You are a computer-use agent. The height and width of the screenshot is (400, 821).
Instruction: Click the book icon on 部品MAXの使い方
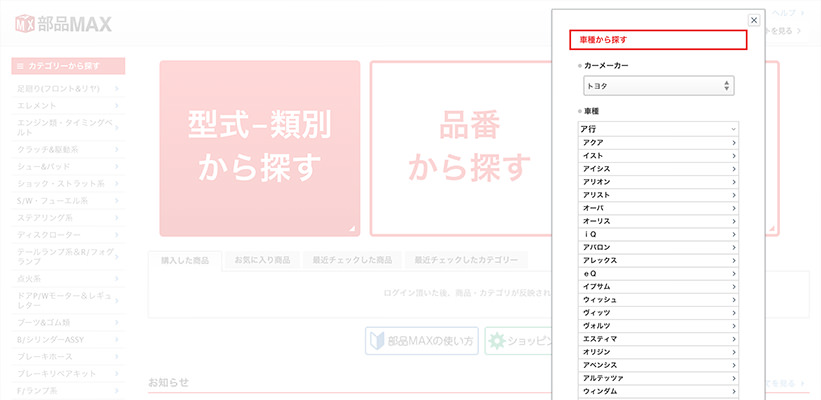[378, 341]
